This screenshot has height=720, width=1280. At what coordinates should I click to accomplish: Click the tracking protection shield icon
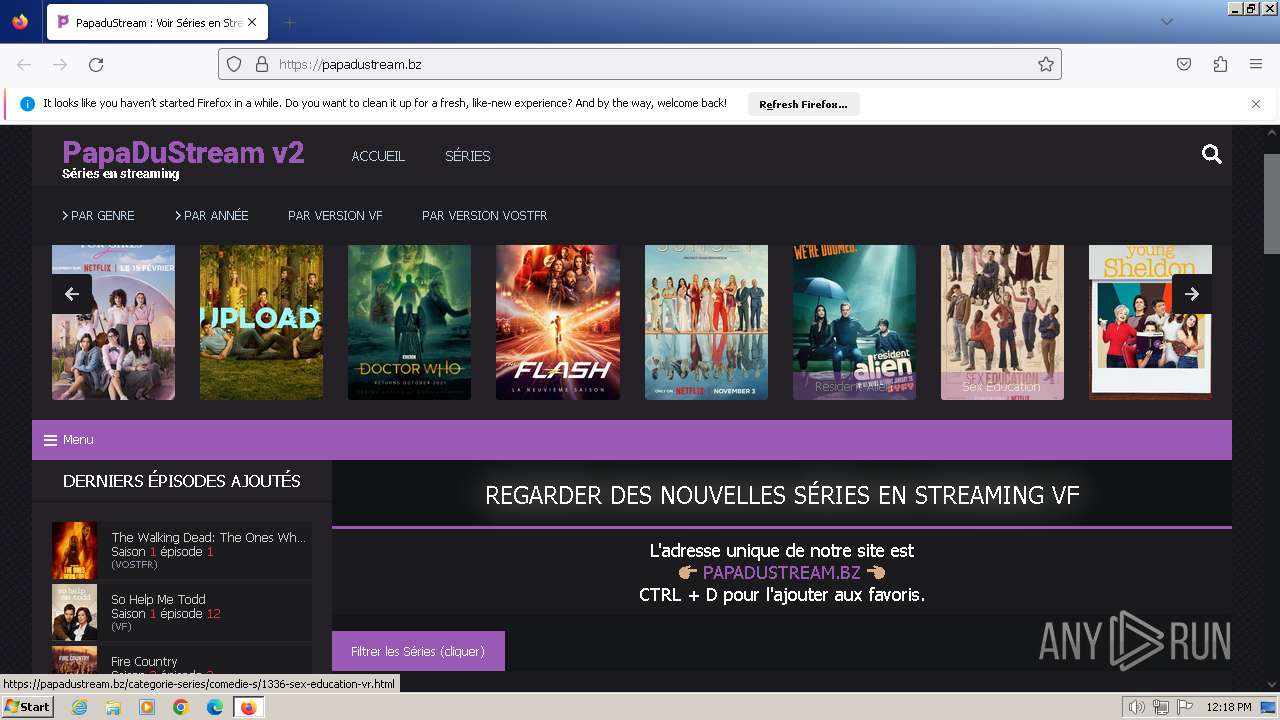coord(234,64)
